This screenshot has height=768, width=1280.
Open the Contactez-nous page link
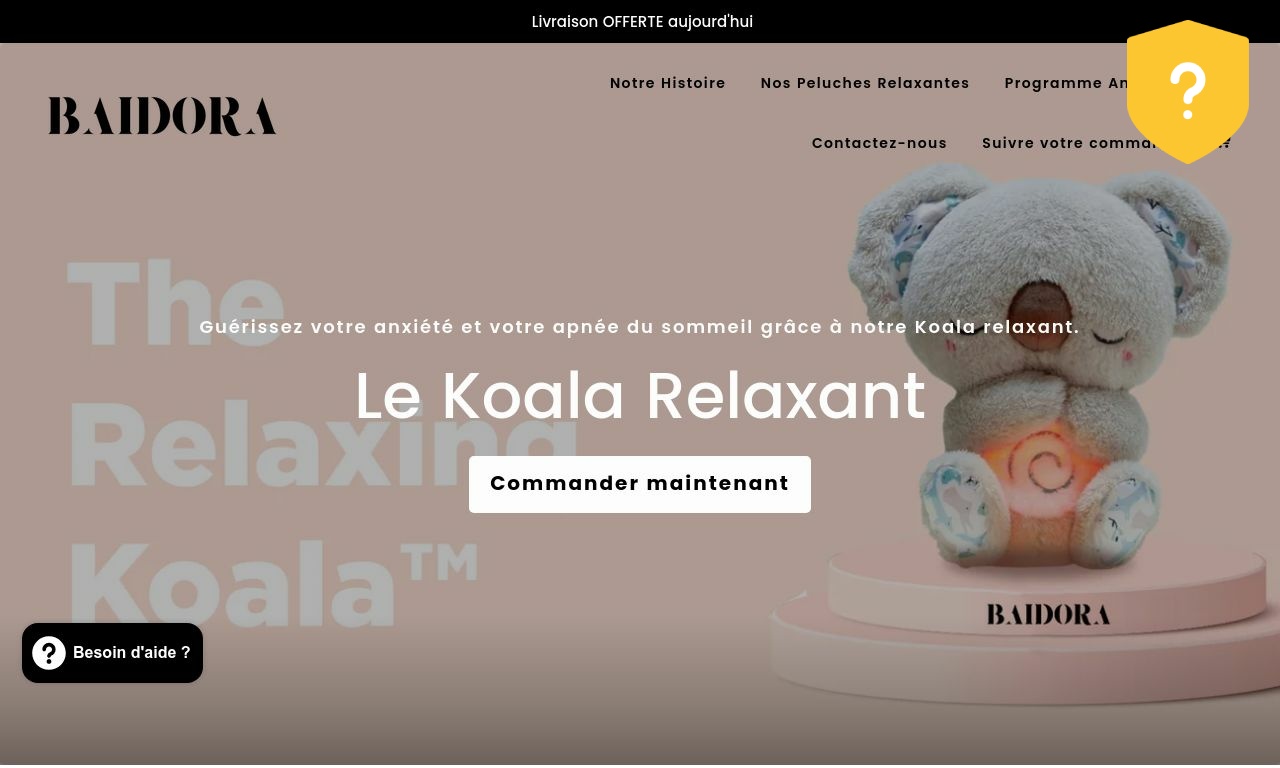pos(879,143)
